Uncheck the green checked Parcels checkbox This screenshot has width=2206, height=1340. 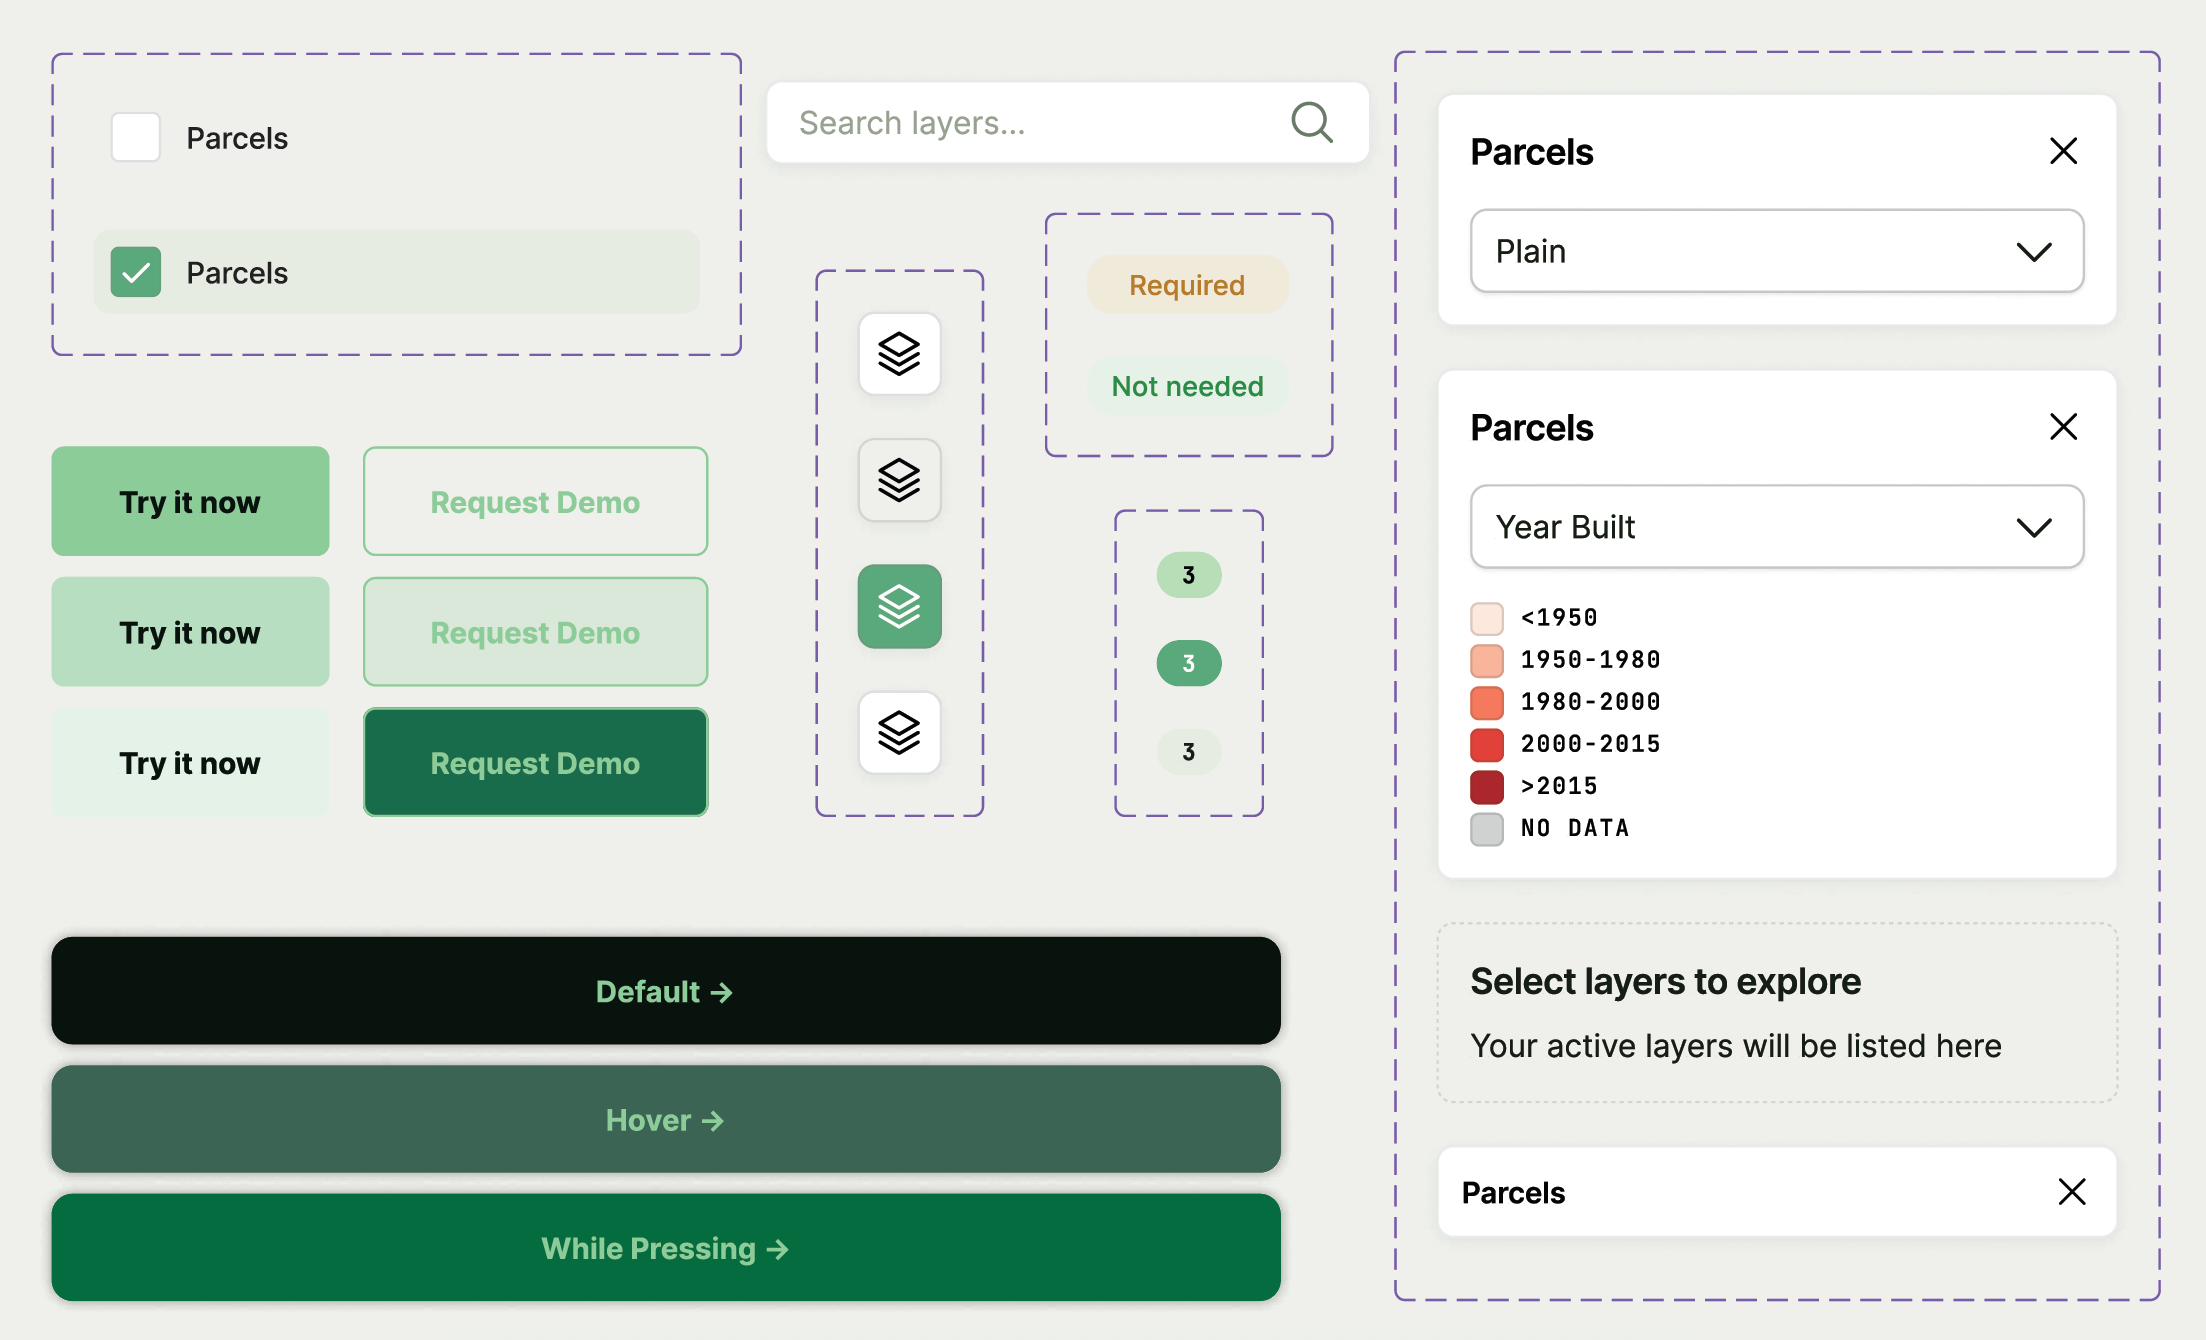[x=136, y=272]
